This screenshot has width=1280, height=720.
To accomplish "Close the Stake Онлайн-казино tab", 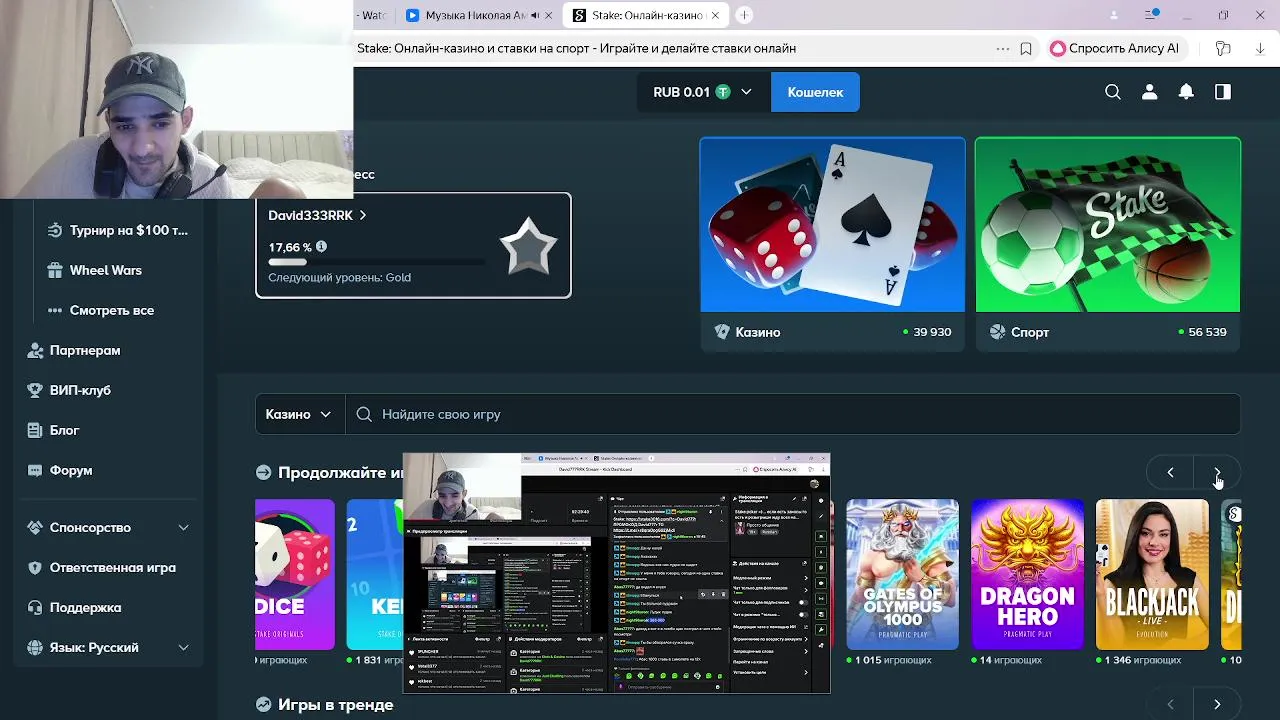I will 715,15.
